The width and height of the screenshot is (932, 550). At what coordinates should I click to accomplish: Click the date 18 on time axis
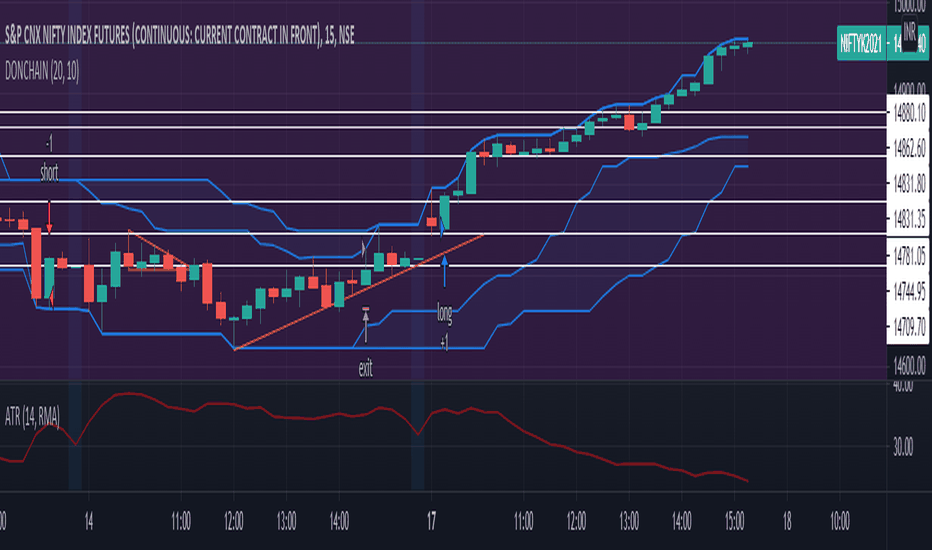(x=787, y=521)
